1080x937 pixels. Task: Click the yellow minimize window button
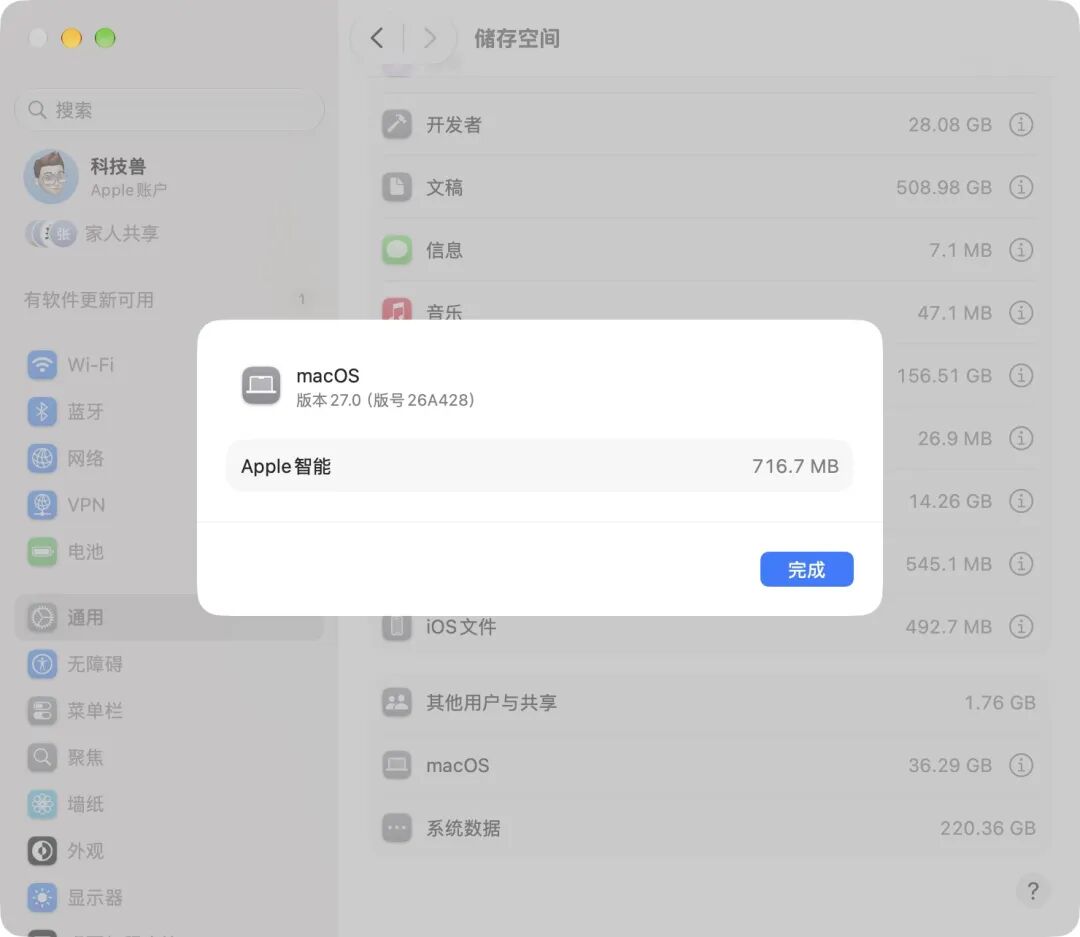(71, 37)
